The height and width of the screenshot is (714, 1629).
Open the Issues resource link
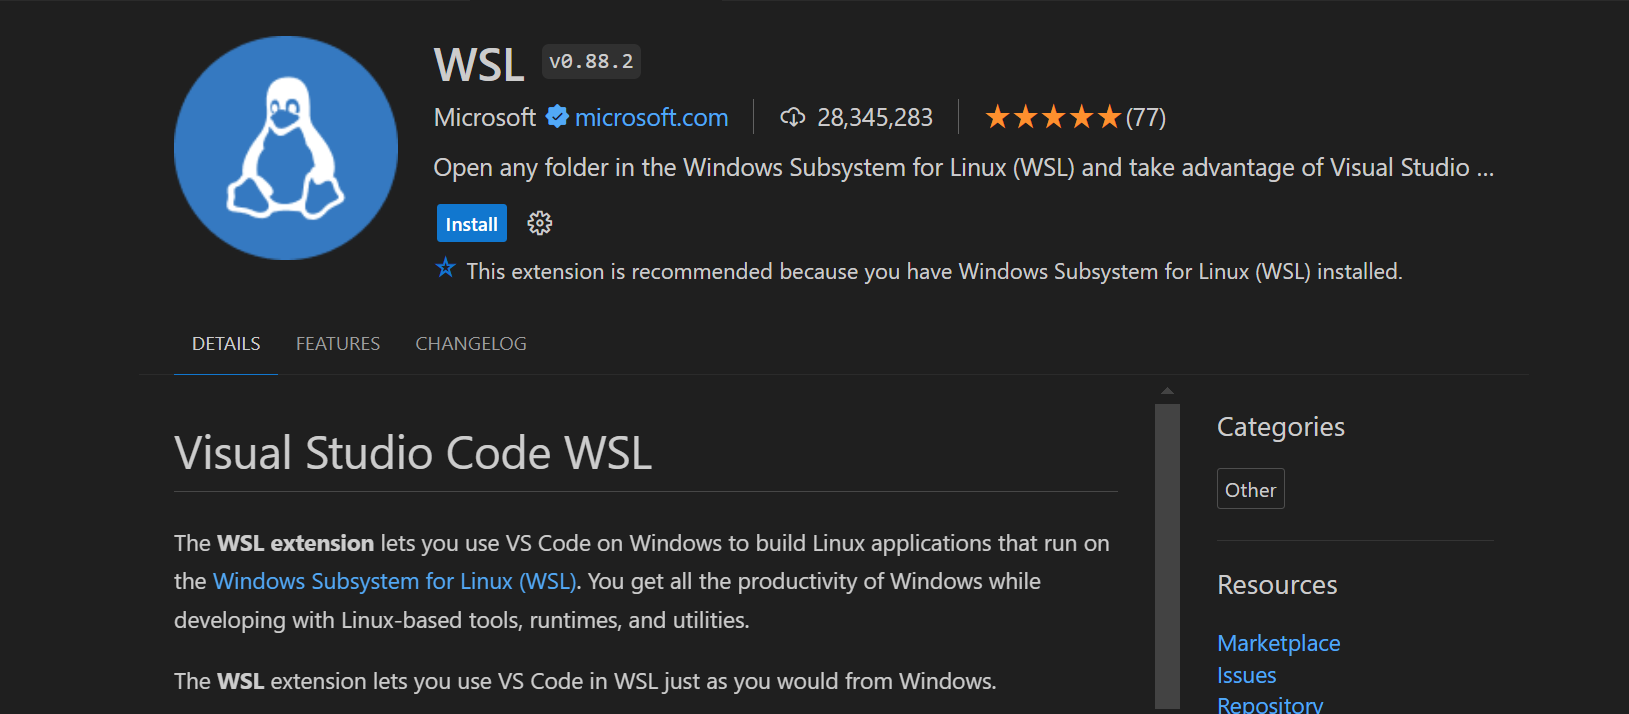coord(1247,676)
